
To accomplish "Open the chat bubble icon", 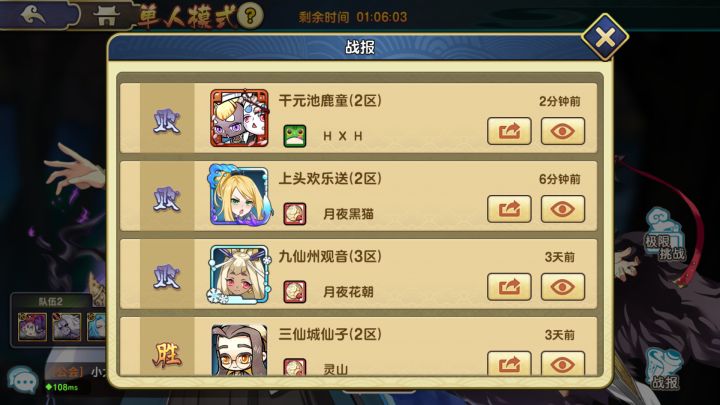I will (22, 380).
